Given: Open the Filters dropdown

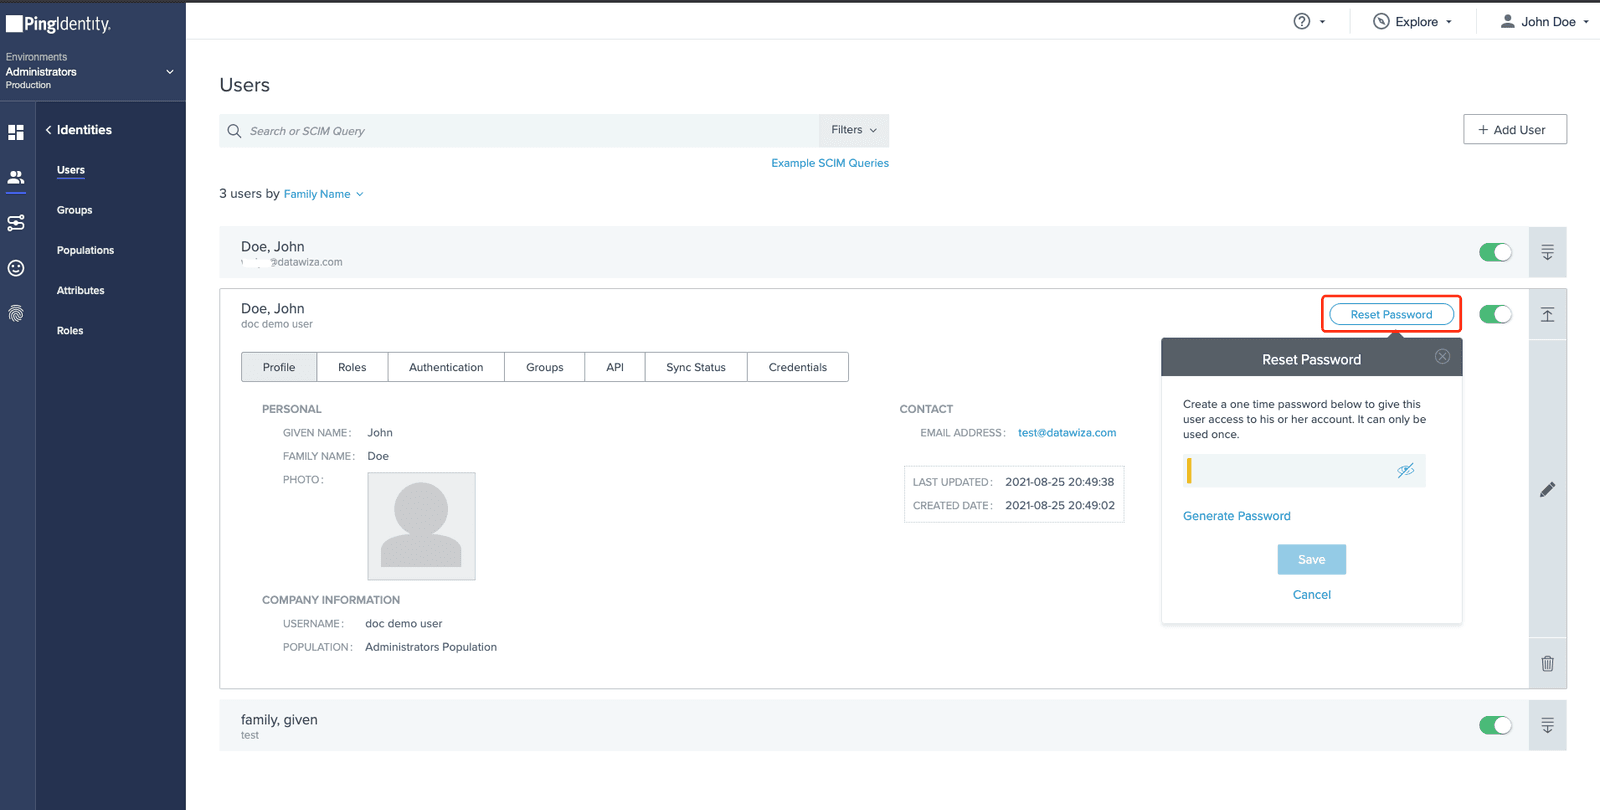Looking at the screenshot, I should (853, 130).
